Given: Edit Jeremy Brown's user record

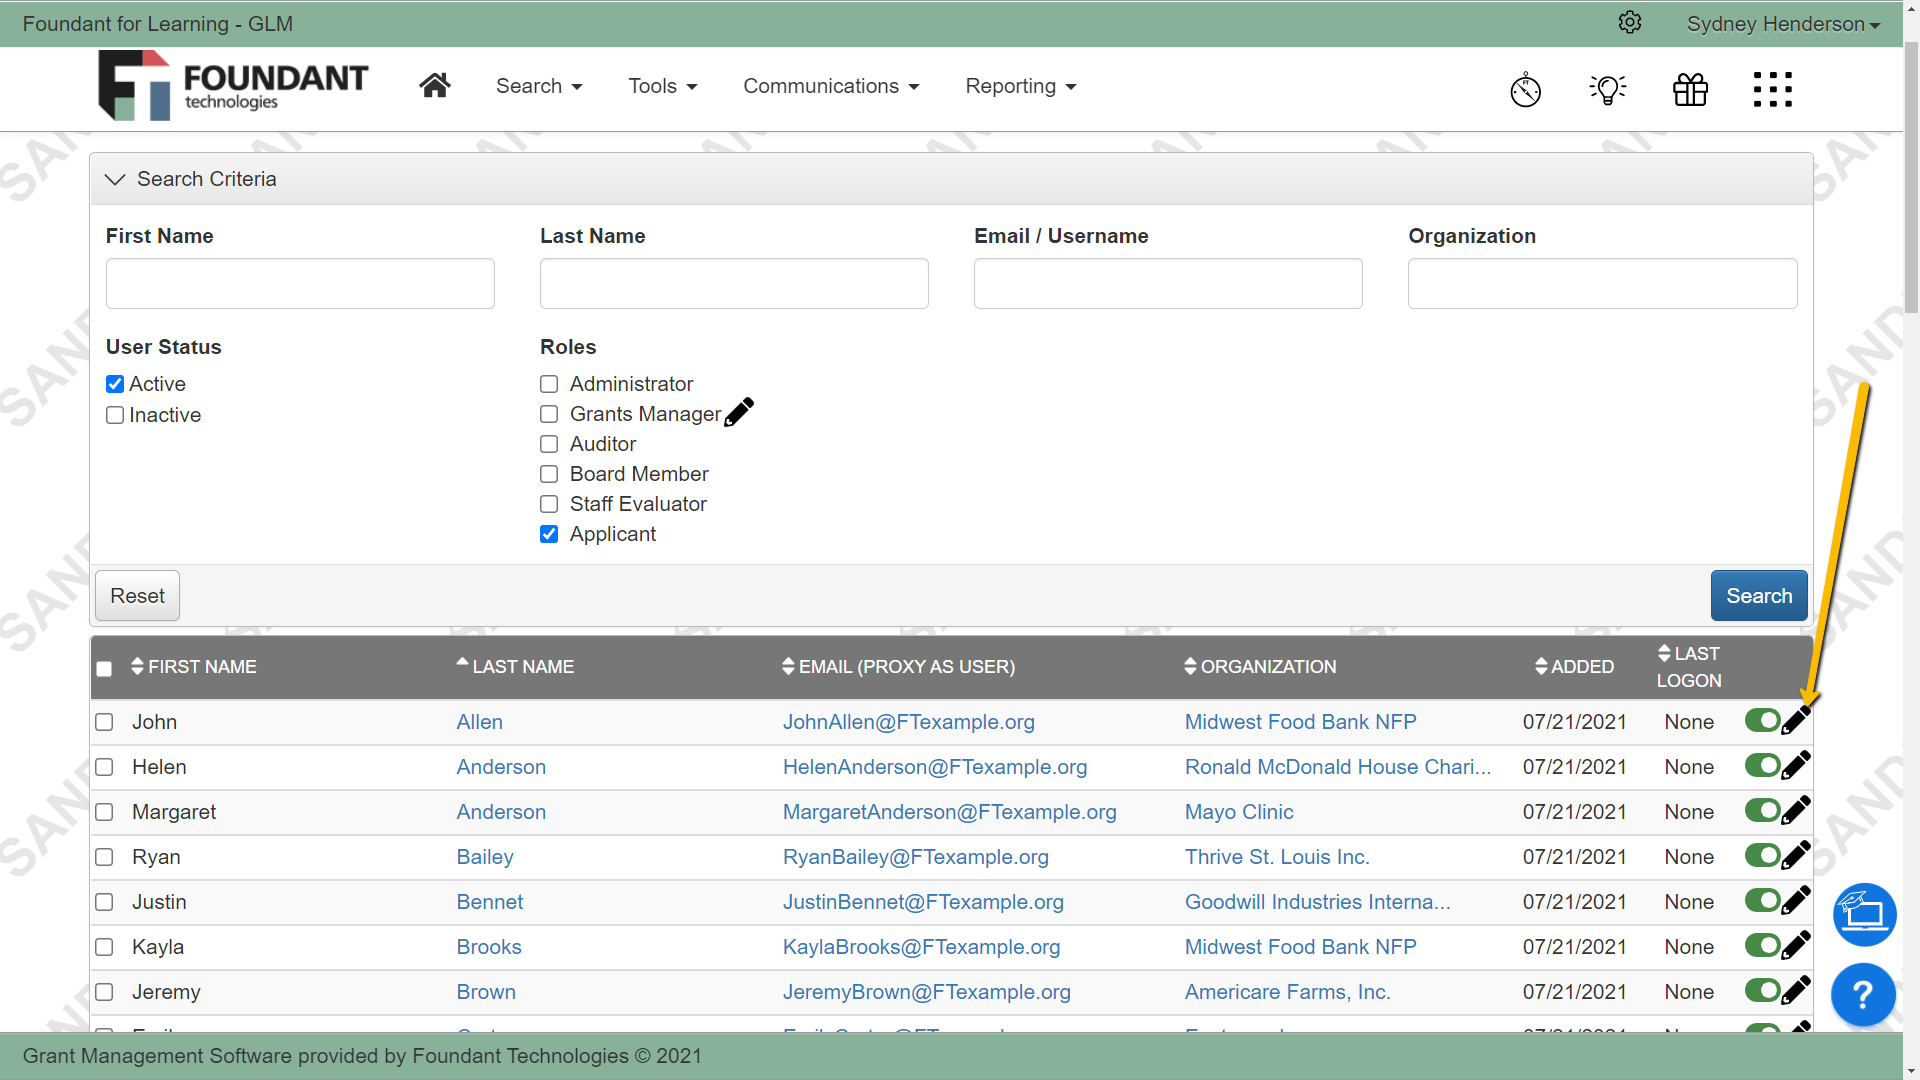Looking at the screenshot, I should 1796,990.
